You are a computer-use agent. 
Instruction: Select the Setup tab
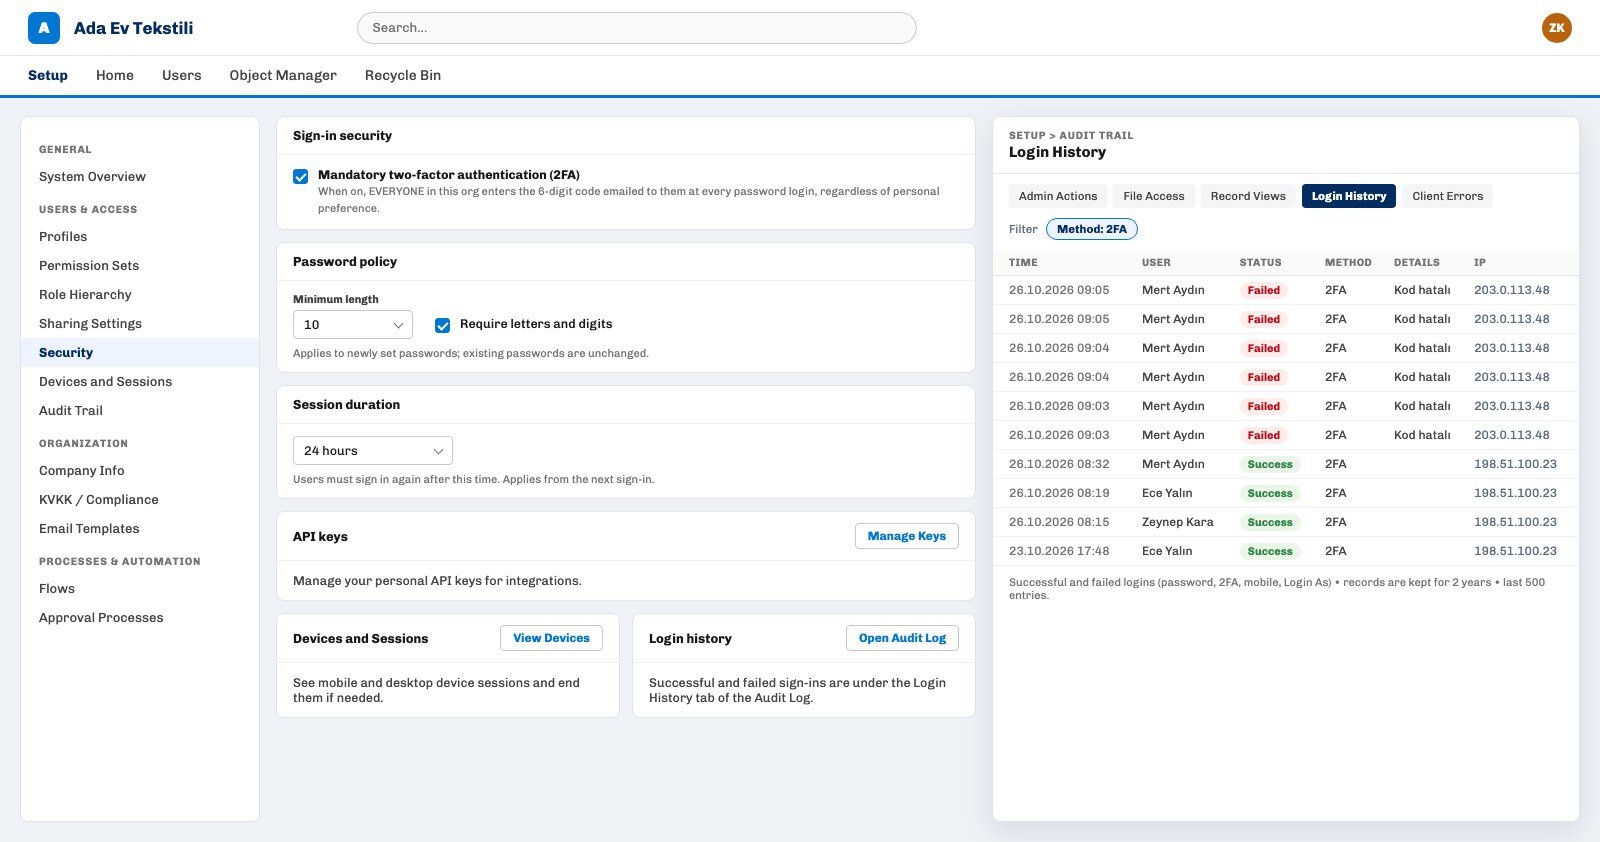(48, 75)
